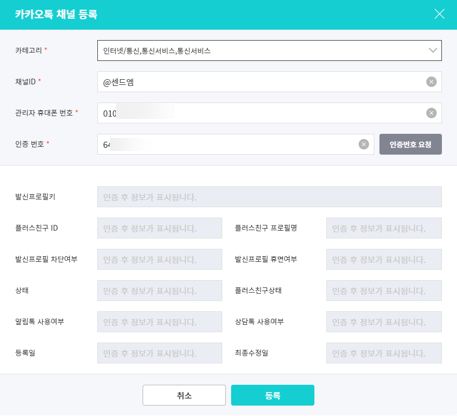This screenshot has height=416, width=457.
Task: Click the 플러스친구상태 field
Action: point(384,290)
